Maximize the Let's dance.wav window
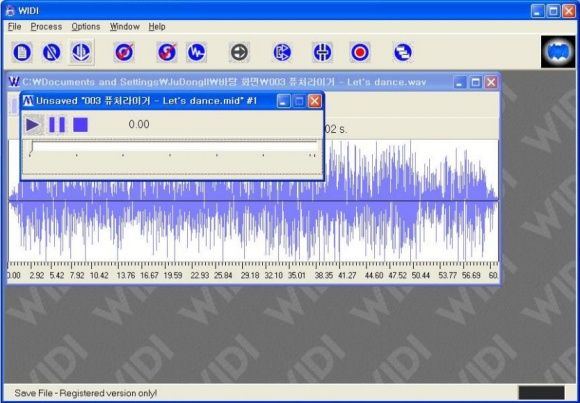Viewport: 580px width, 403px height. click(475, 82)
